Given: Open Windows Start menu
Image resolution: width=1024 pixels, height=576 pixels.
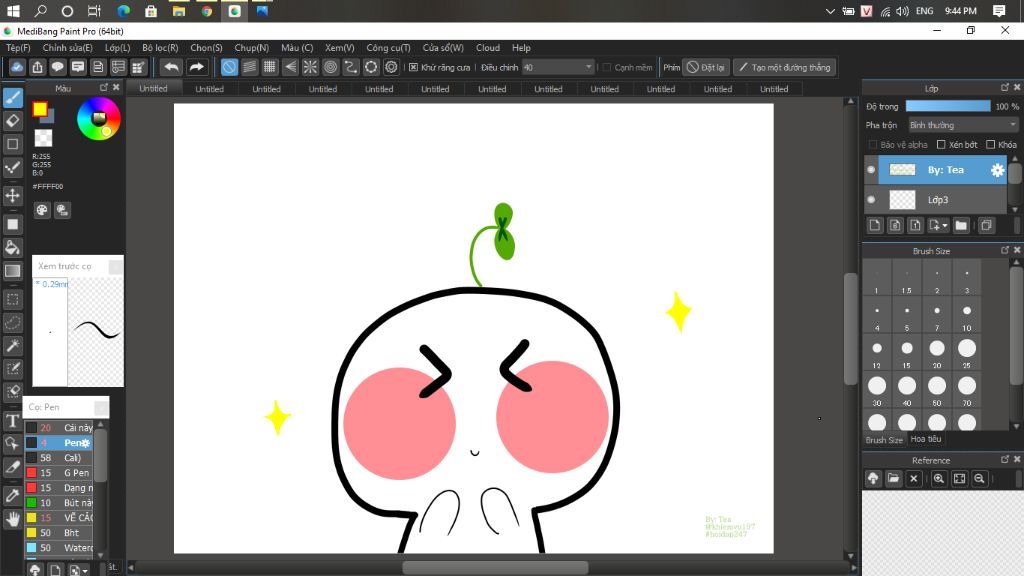Looking at the screenshot, I should [x=13, y=11].
